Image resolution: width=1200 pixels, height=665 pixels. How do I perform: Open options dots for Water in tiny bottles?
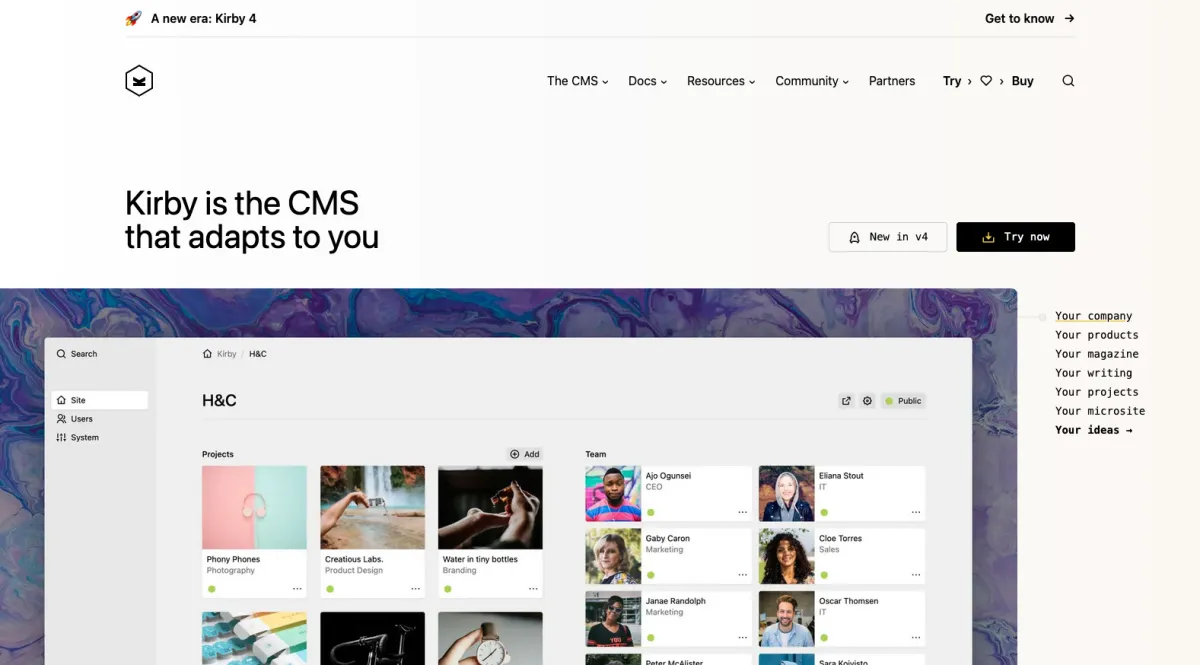(x=533, y=589)
